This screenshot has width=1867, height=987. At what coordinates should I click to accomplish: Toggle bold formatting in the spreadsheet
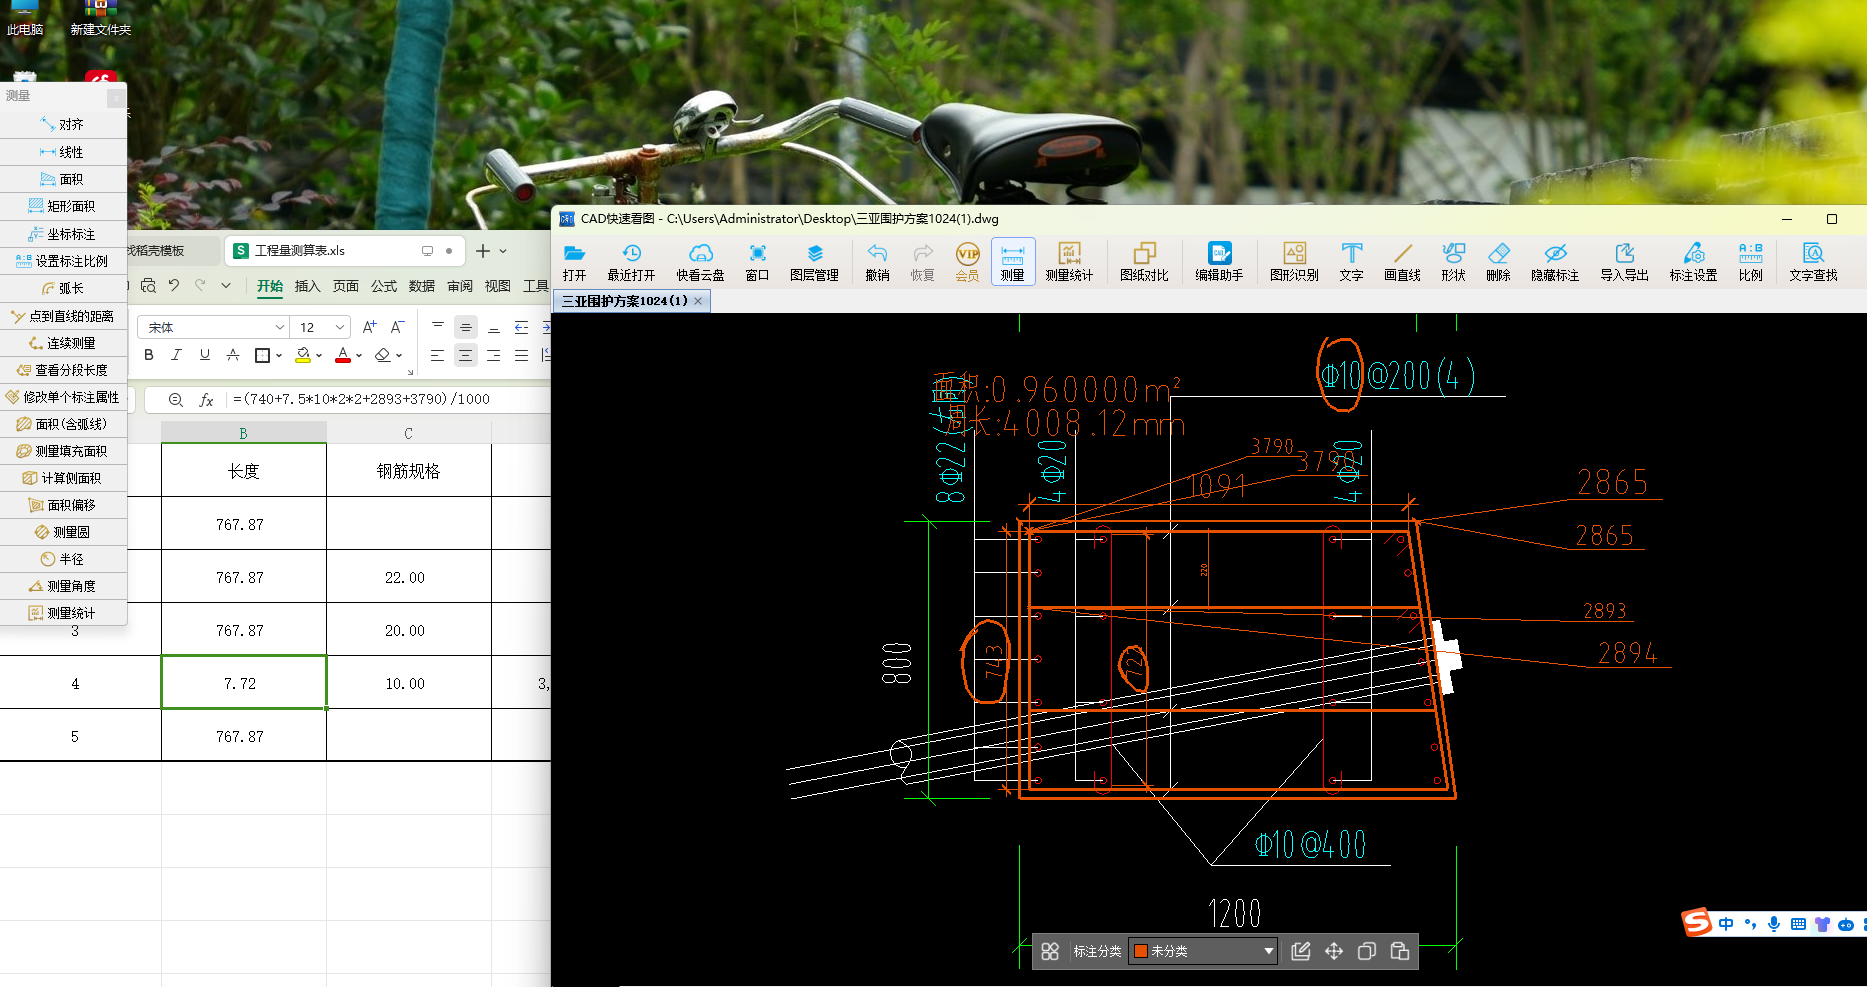click(149, 355)
